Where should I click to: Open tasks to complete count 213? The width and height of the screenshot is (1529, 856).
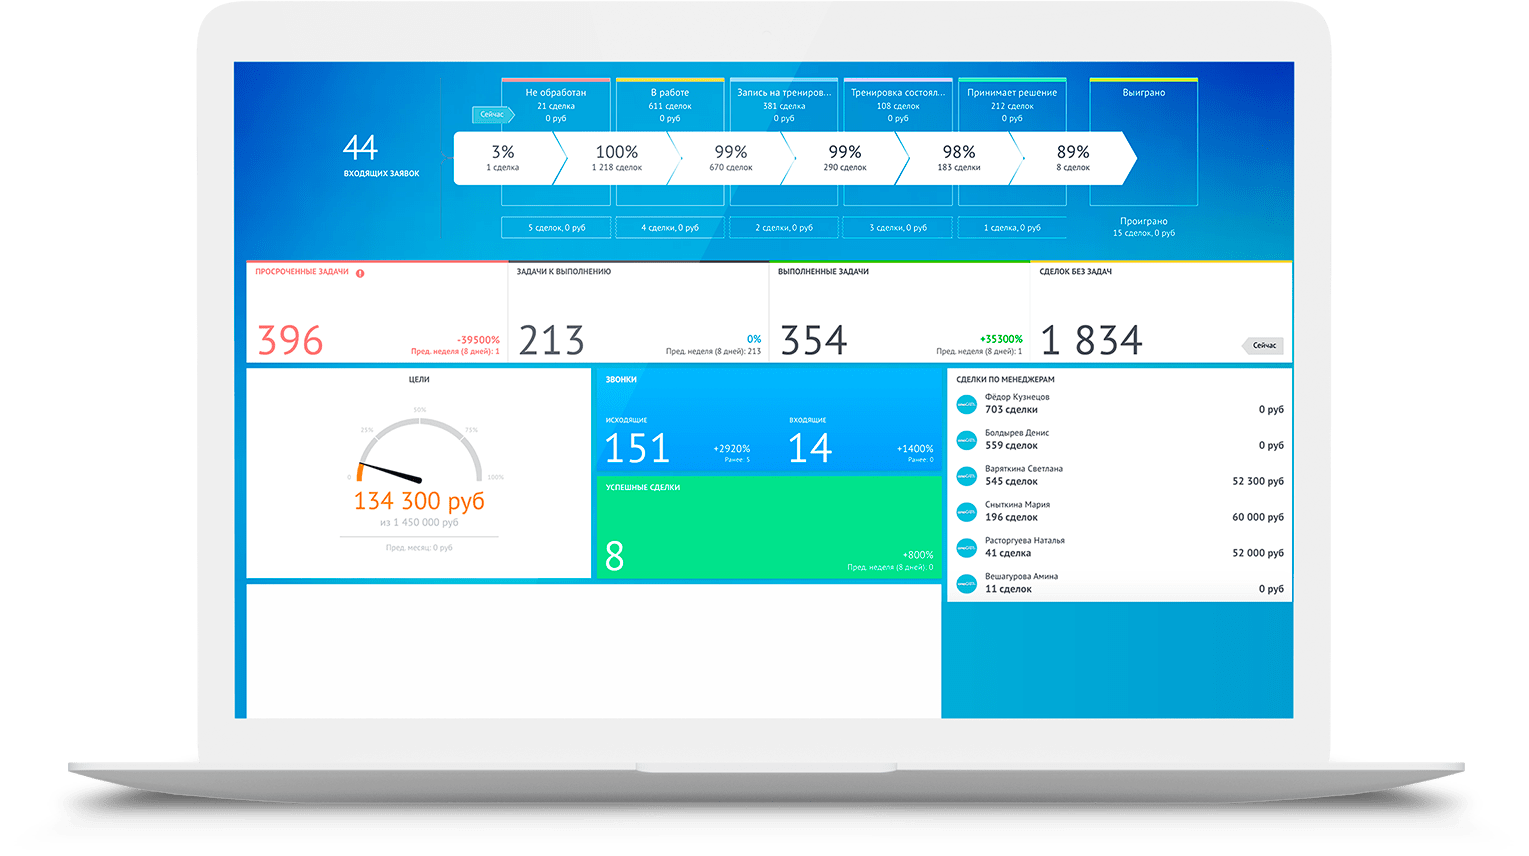[x=551, y=341]
